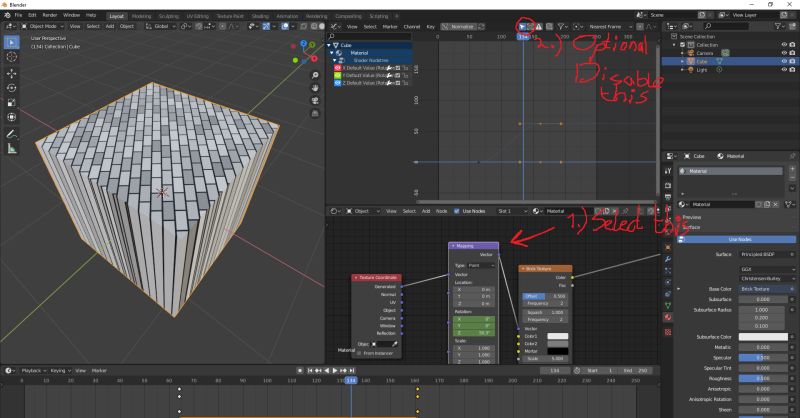Hide the Collection in viewport via eye

point(784,45)
